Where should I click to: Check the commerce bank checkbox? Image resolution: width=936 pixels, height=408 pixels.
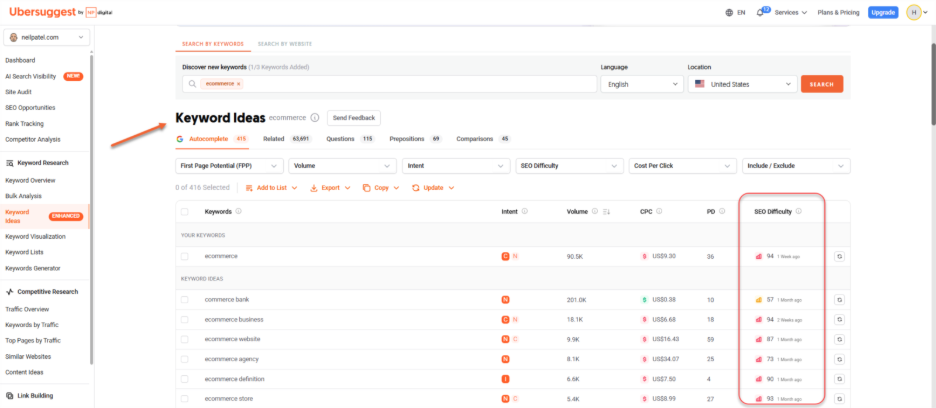point(184,300)
